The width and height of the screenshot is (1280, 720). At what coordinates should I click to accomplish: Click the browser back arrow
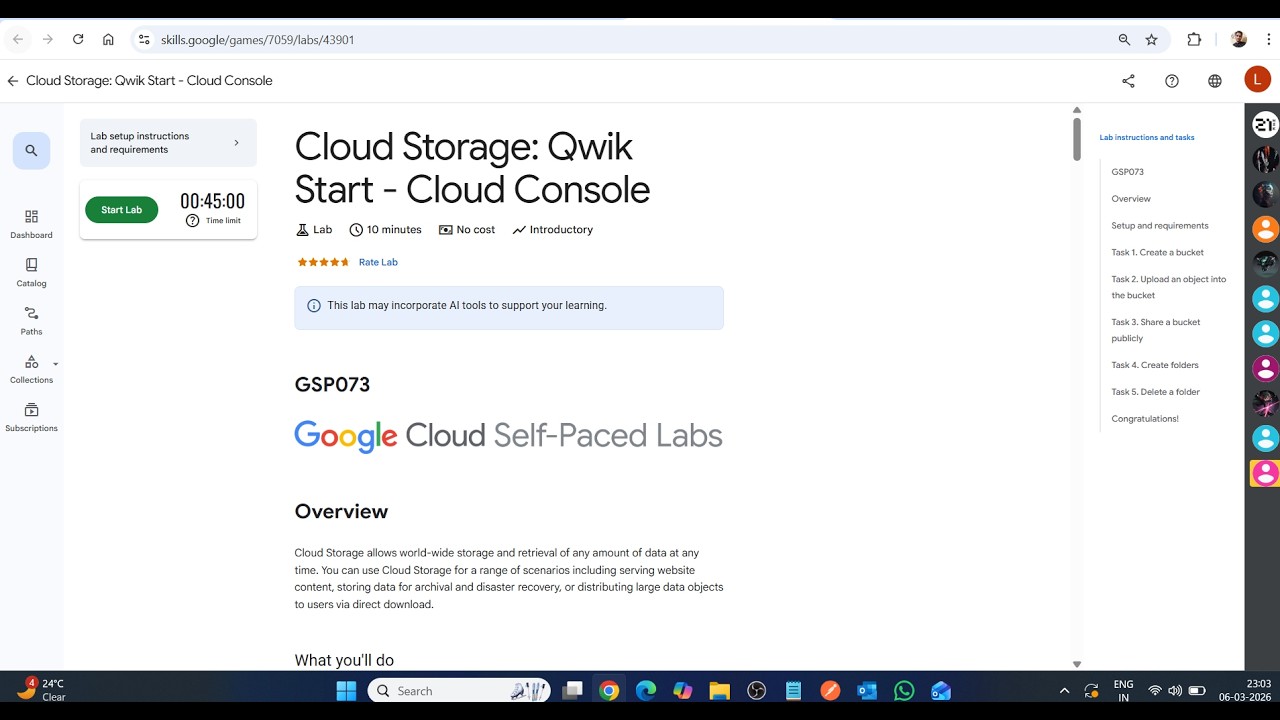click(x=18, y=40)
